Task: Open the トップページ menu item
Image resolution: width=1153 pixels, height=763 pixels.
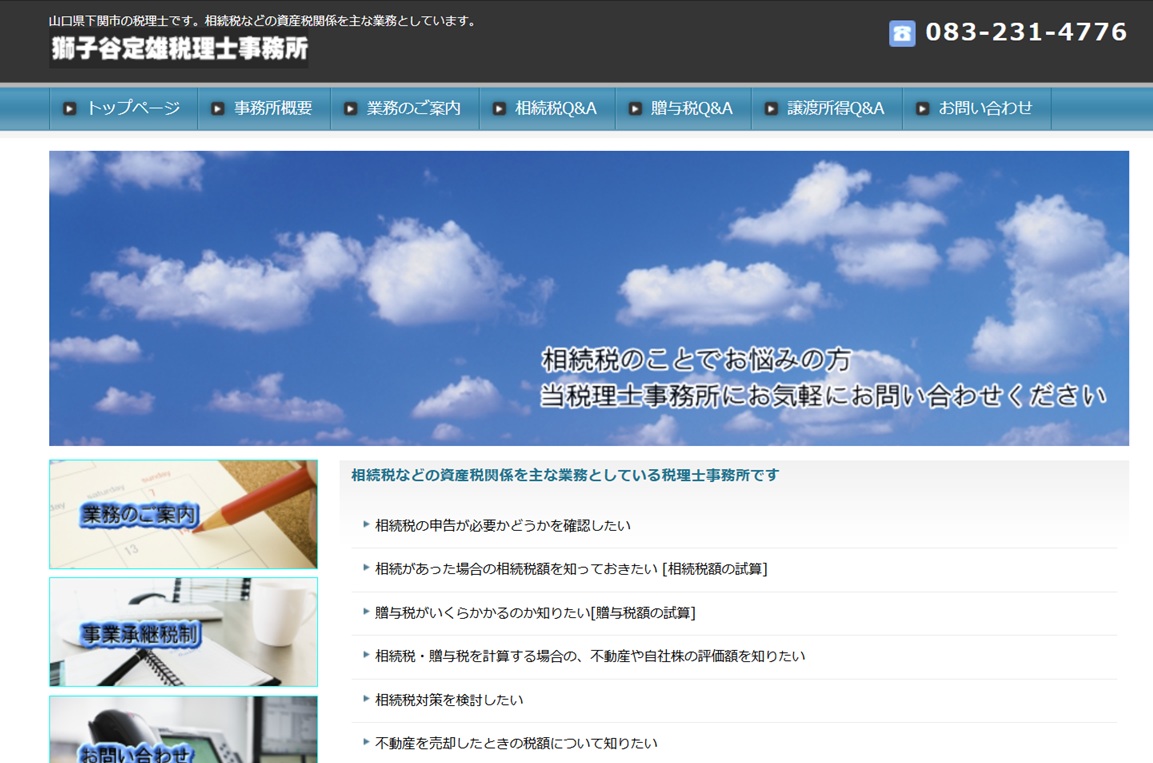Action: pos(124,109)
